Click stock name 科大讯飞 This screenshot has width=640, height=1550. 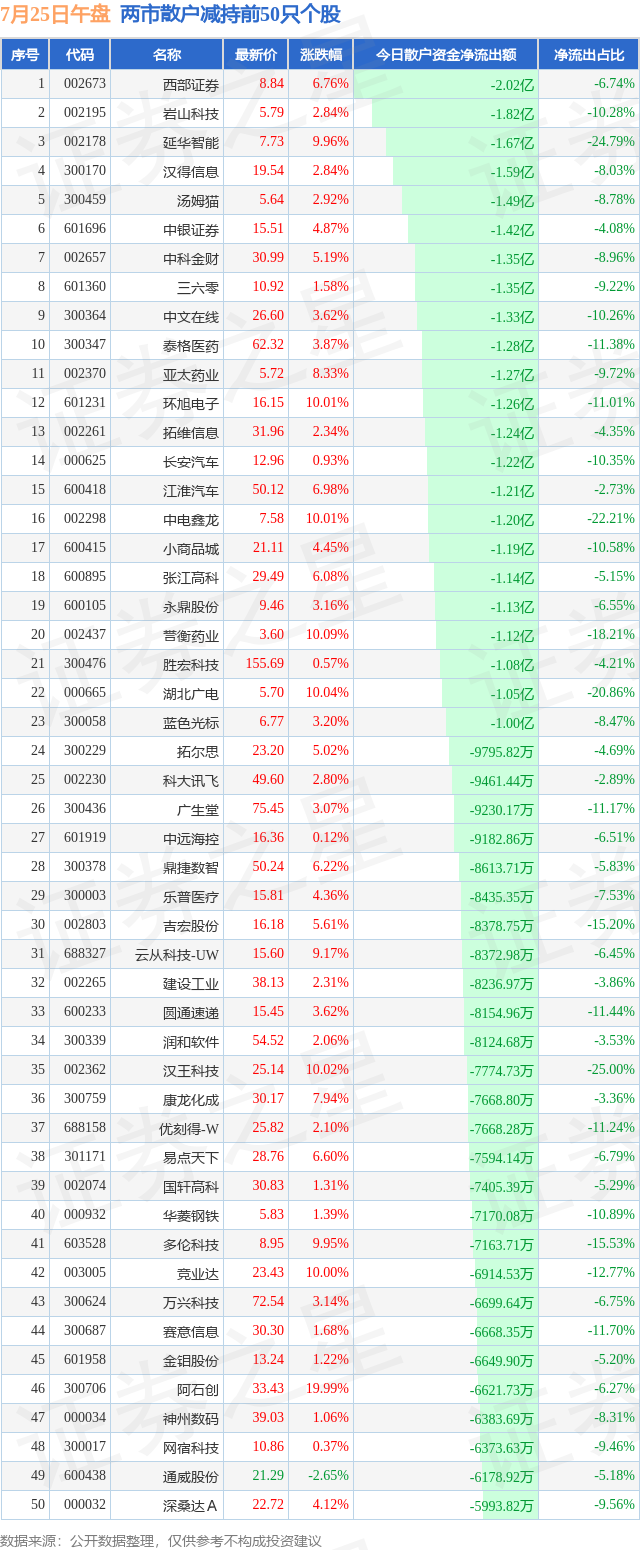(x=191, y=780)
